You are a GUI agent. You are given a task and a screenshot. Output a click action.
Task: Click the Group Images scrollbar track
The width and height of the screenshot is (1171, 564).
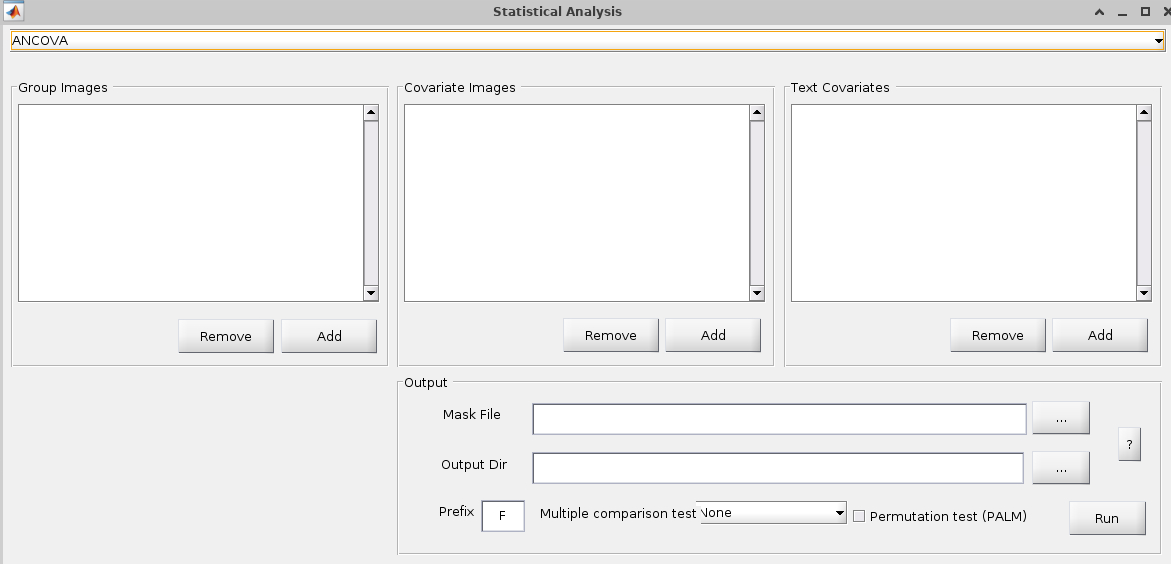click(x=371, y=203)
